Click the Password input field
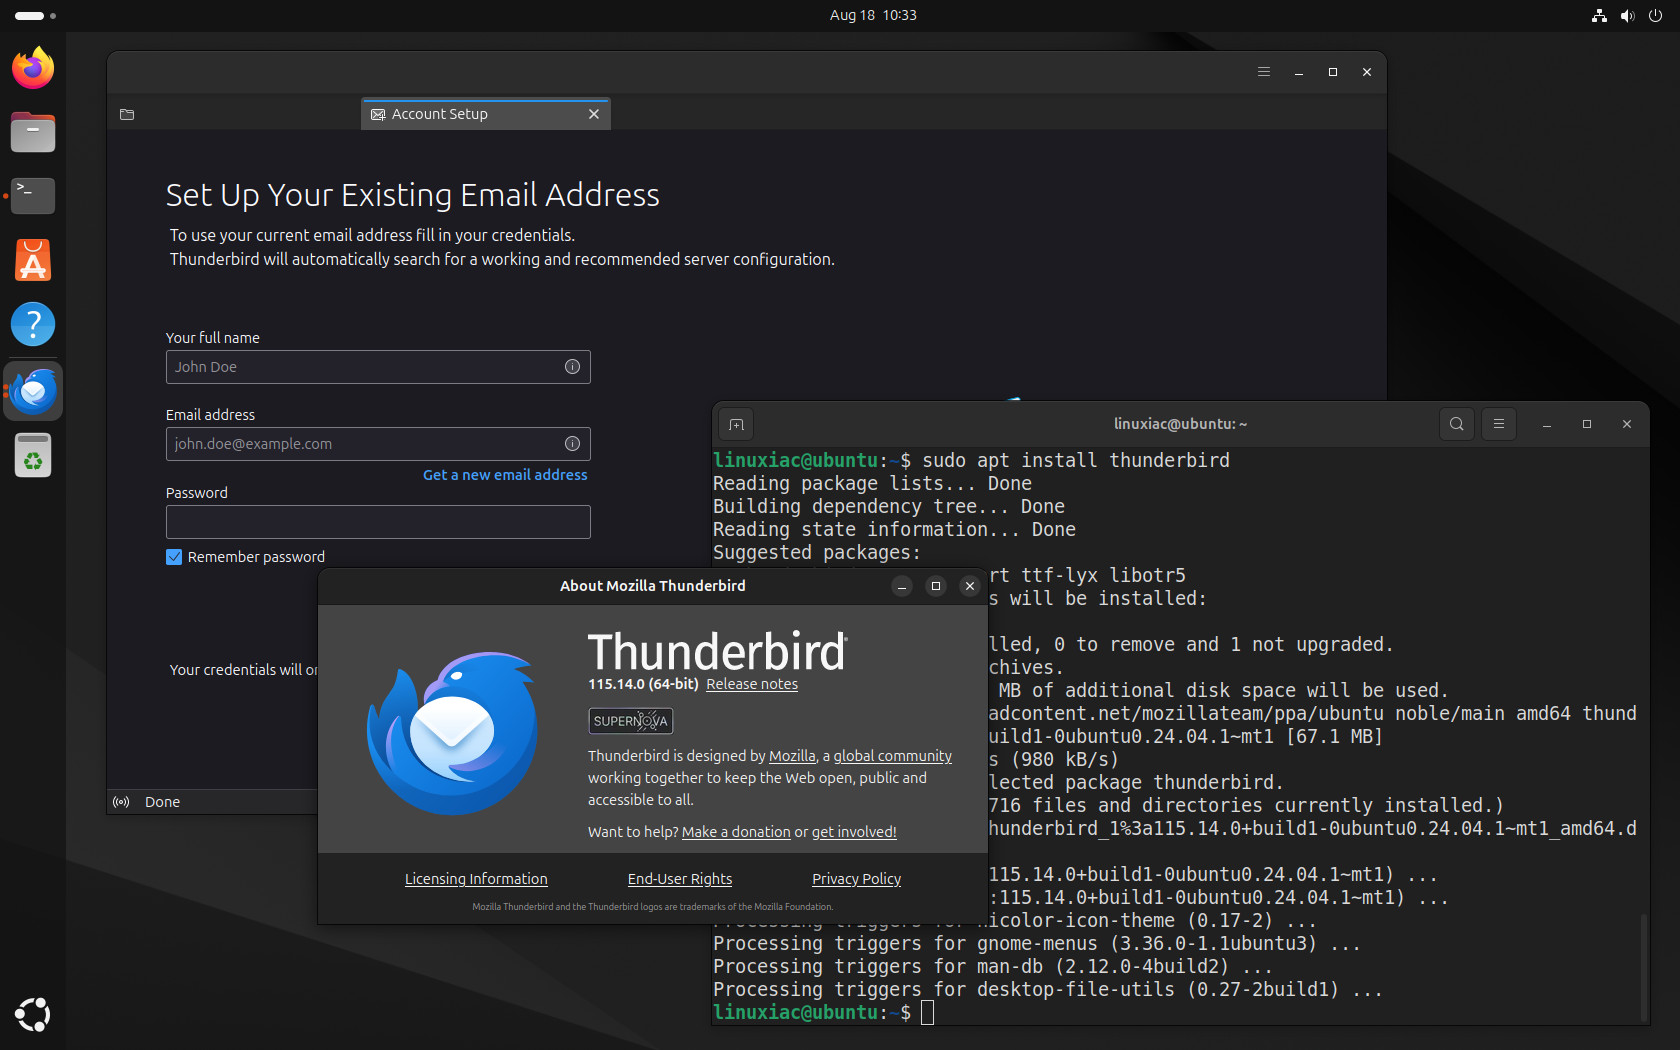The height and width of the screenshot is (1050, 1680). (x=378, y=522)
